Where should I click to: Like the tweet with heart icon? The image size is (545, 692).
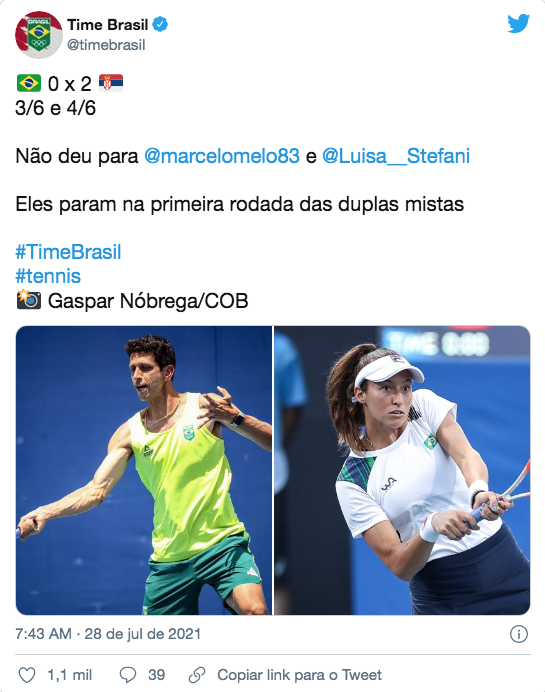tap(26, 675)
